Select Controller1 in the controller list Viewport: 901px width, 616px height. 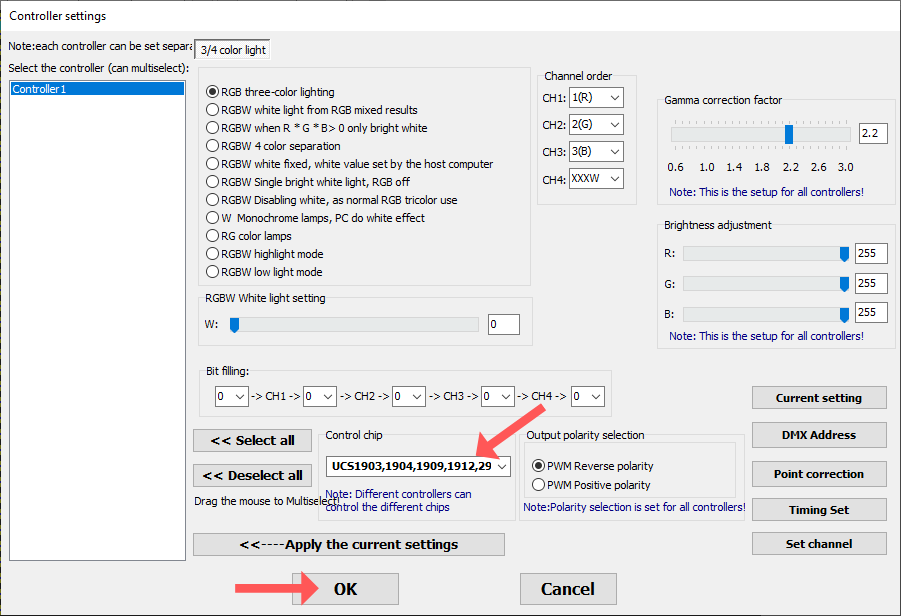96,87
